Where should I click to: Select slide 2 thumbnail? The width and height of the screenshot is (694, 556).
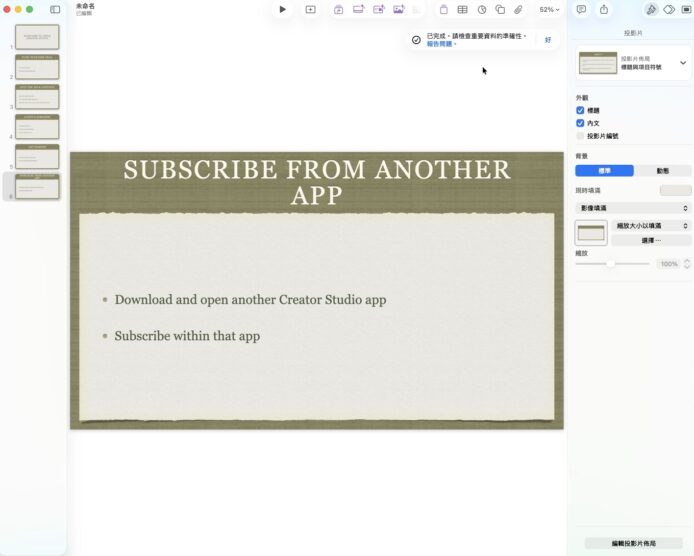tap(37, 67)
